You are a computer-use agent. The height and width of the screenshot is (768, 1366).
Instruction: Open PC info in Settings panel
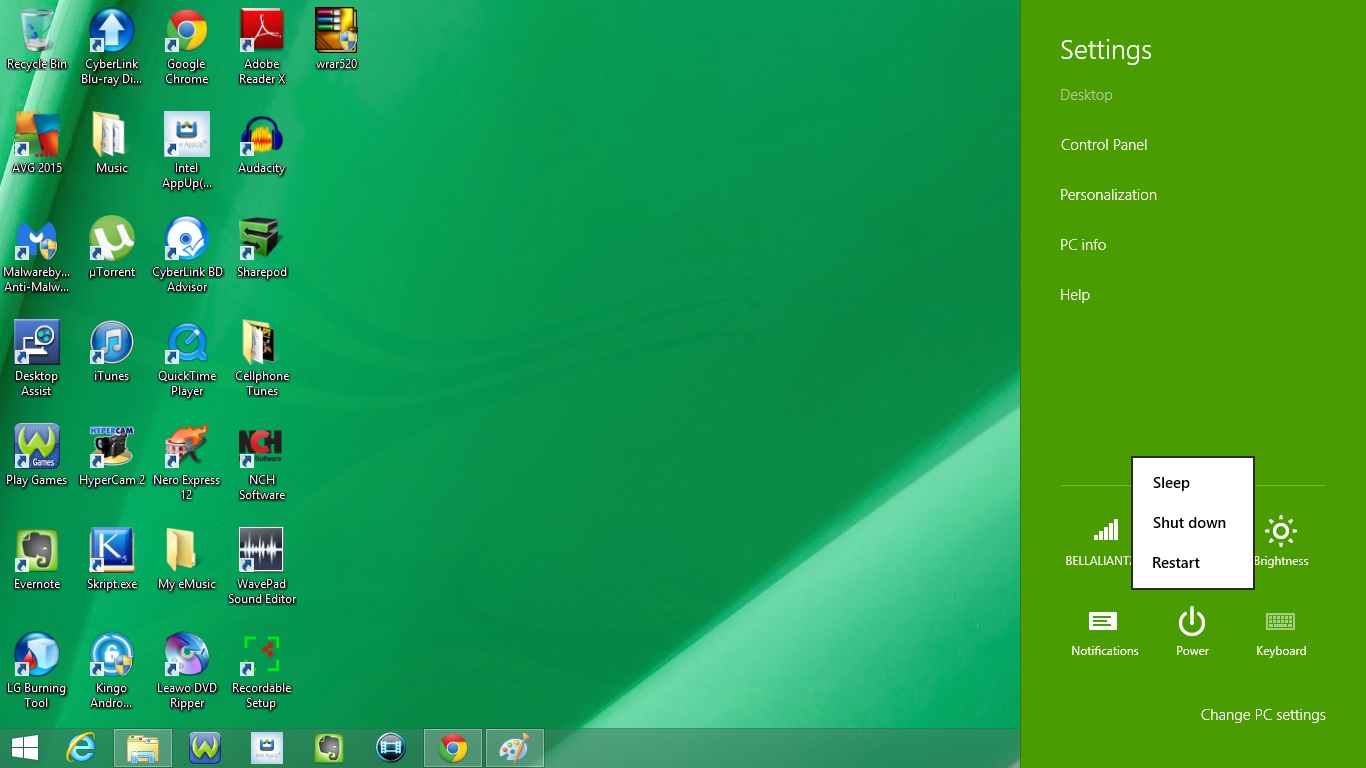pyautogui.click(x=1083, y=245)
